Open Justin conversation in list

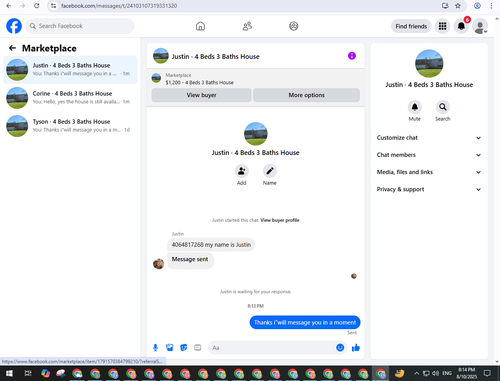point(70,70)
